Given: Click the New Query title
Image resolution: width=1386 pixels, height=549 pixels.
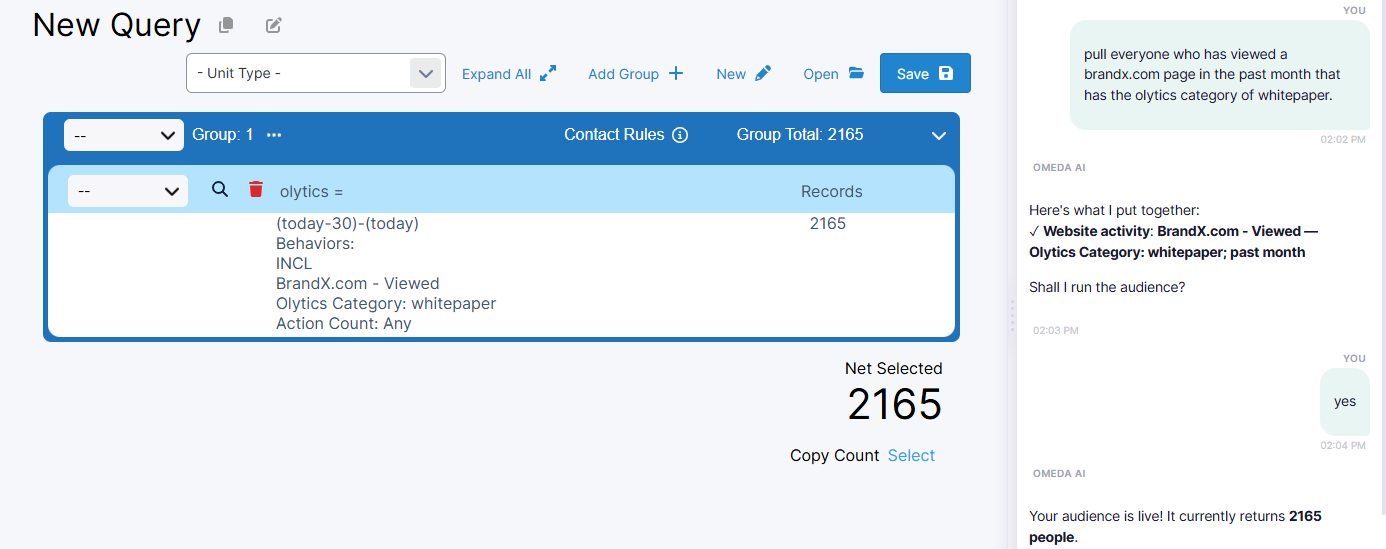Looking at the screenshot, I should [116, 24].
